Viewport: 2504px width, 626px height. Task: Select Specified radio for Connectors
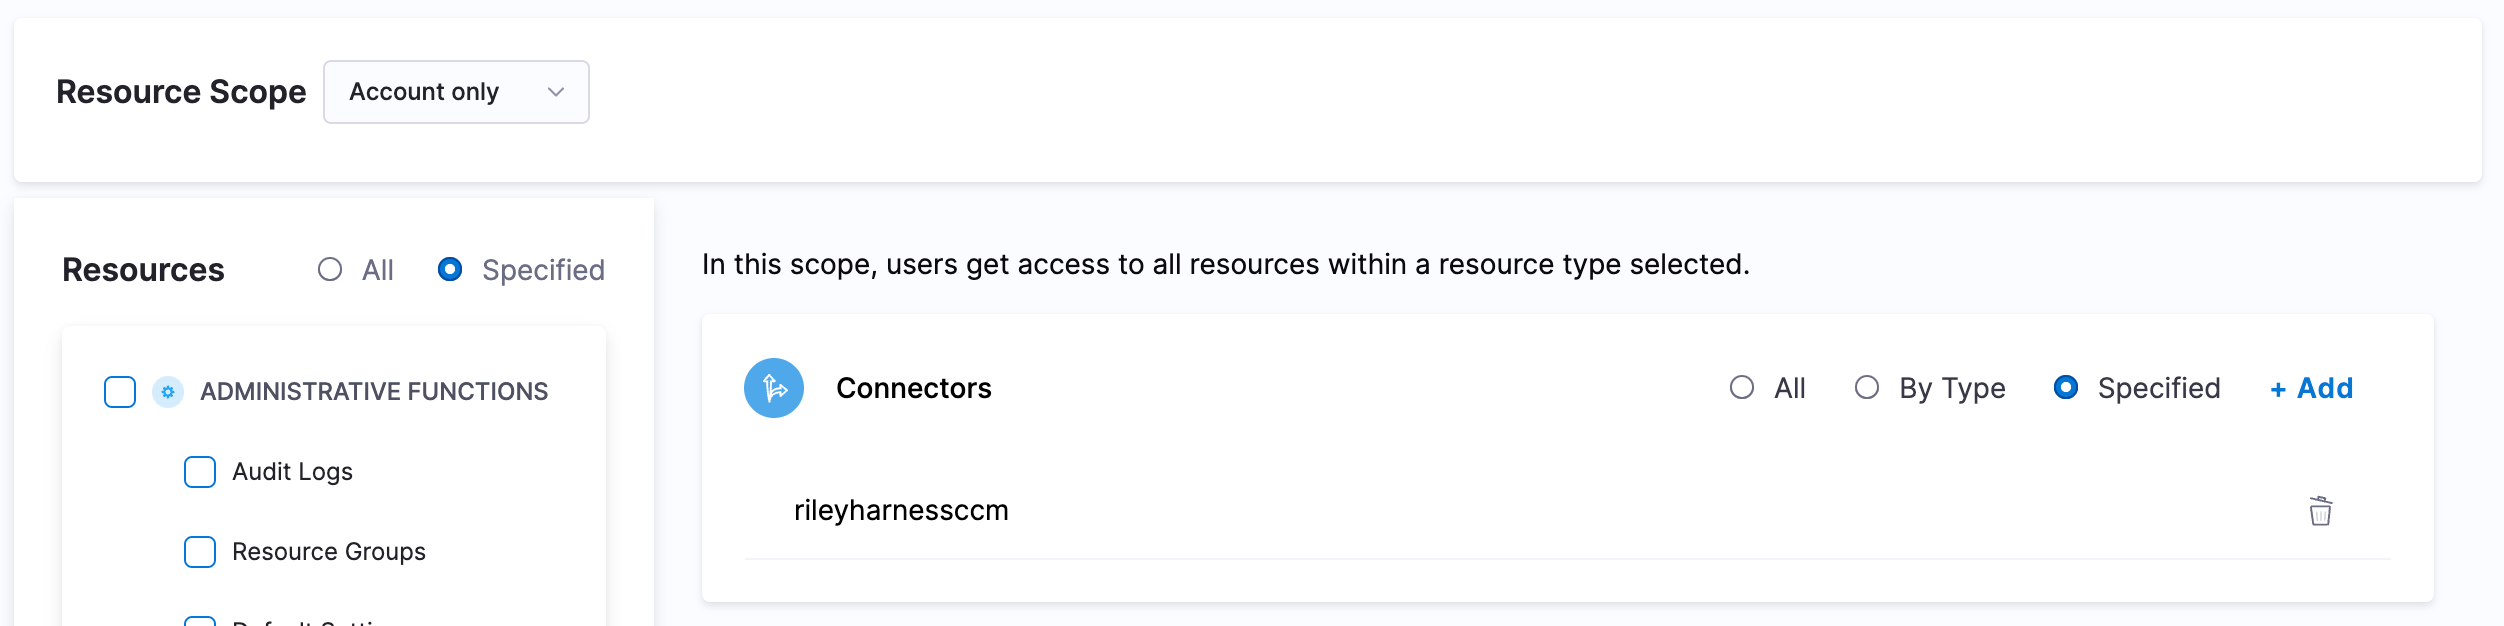click(2066, 388)
